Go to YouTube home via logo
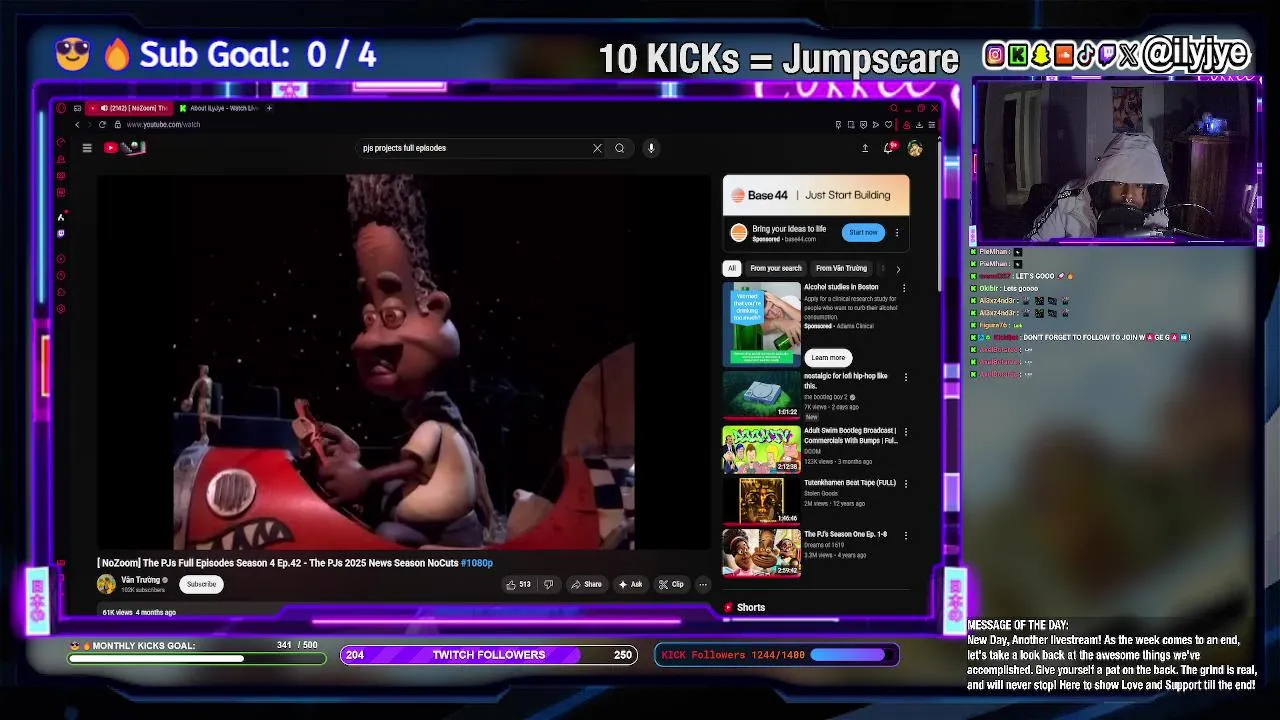 (x=125, y=148)
